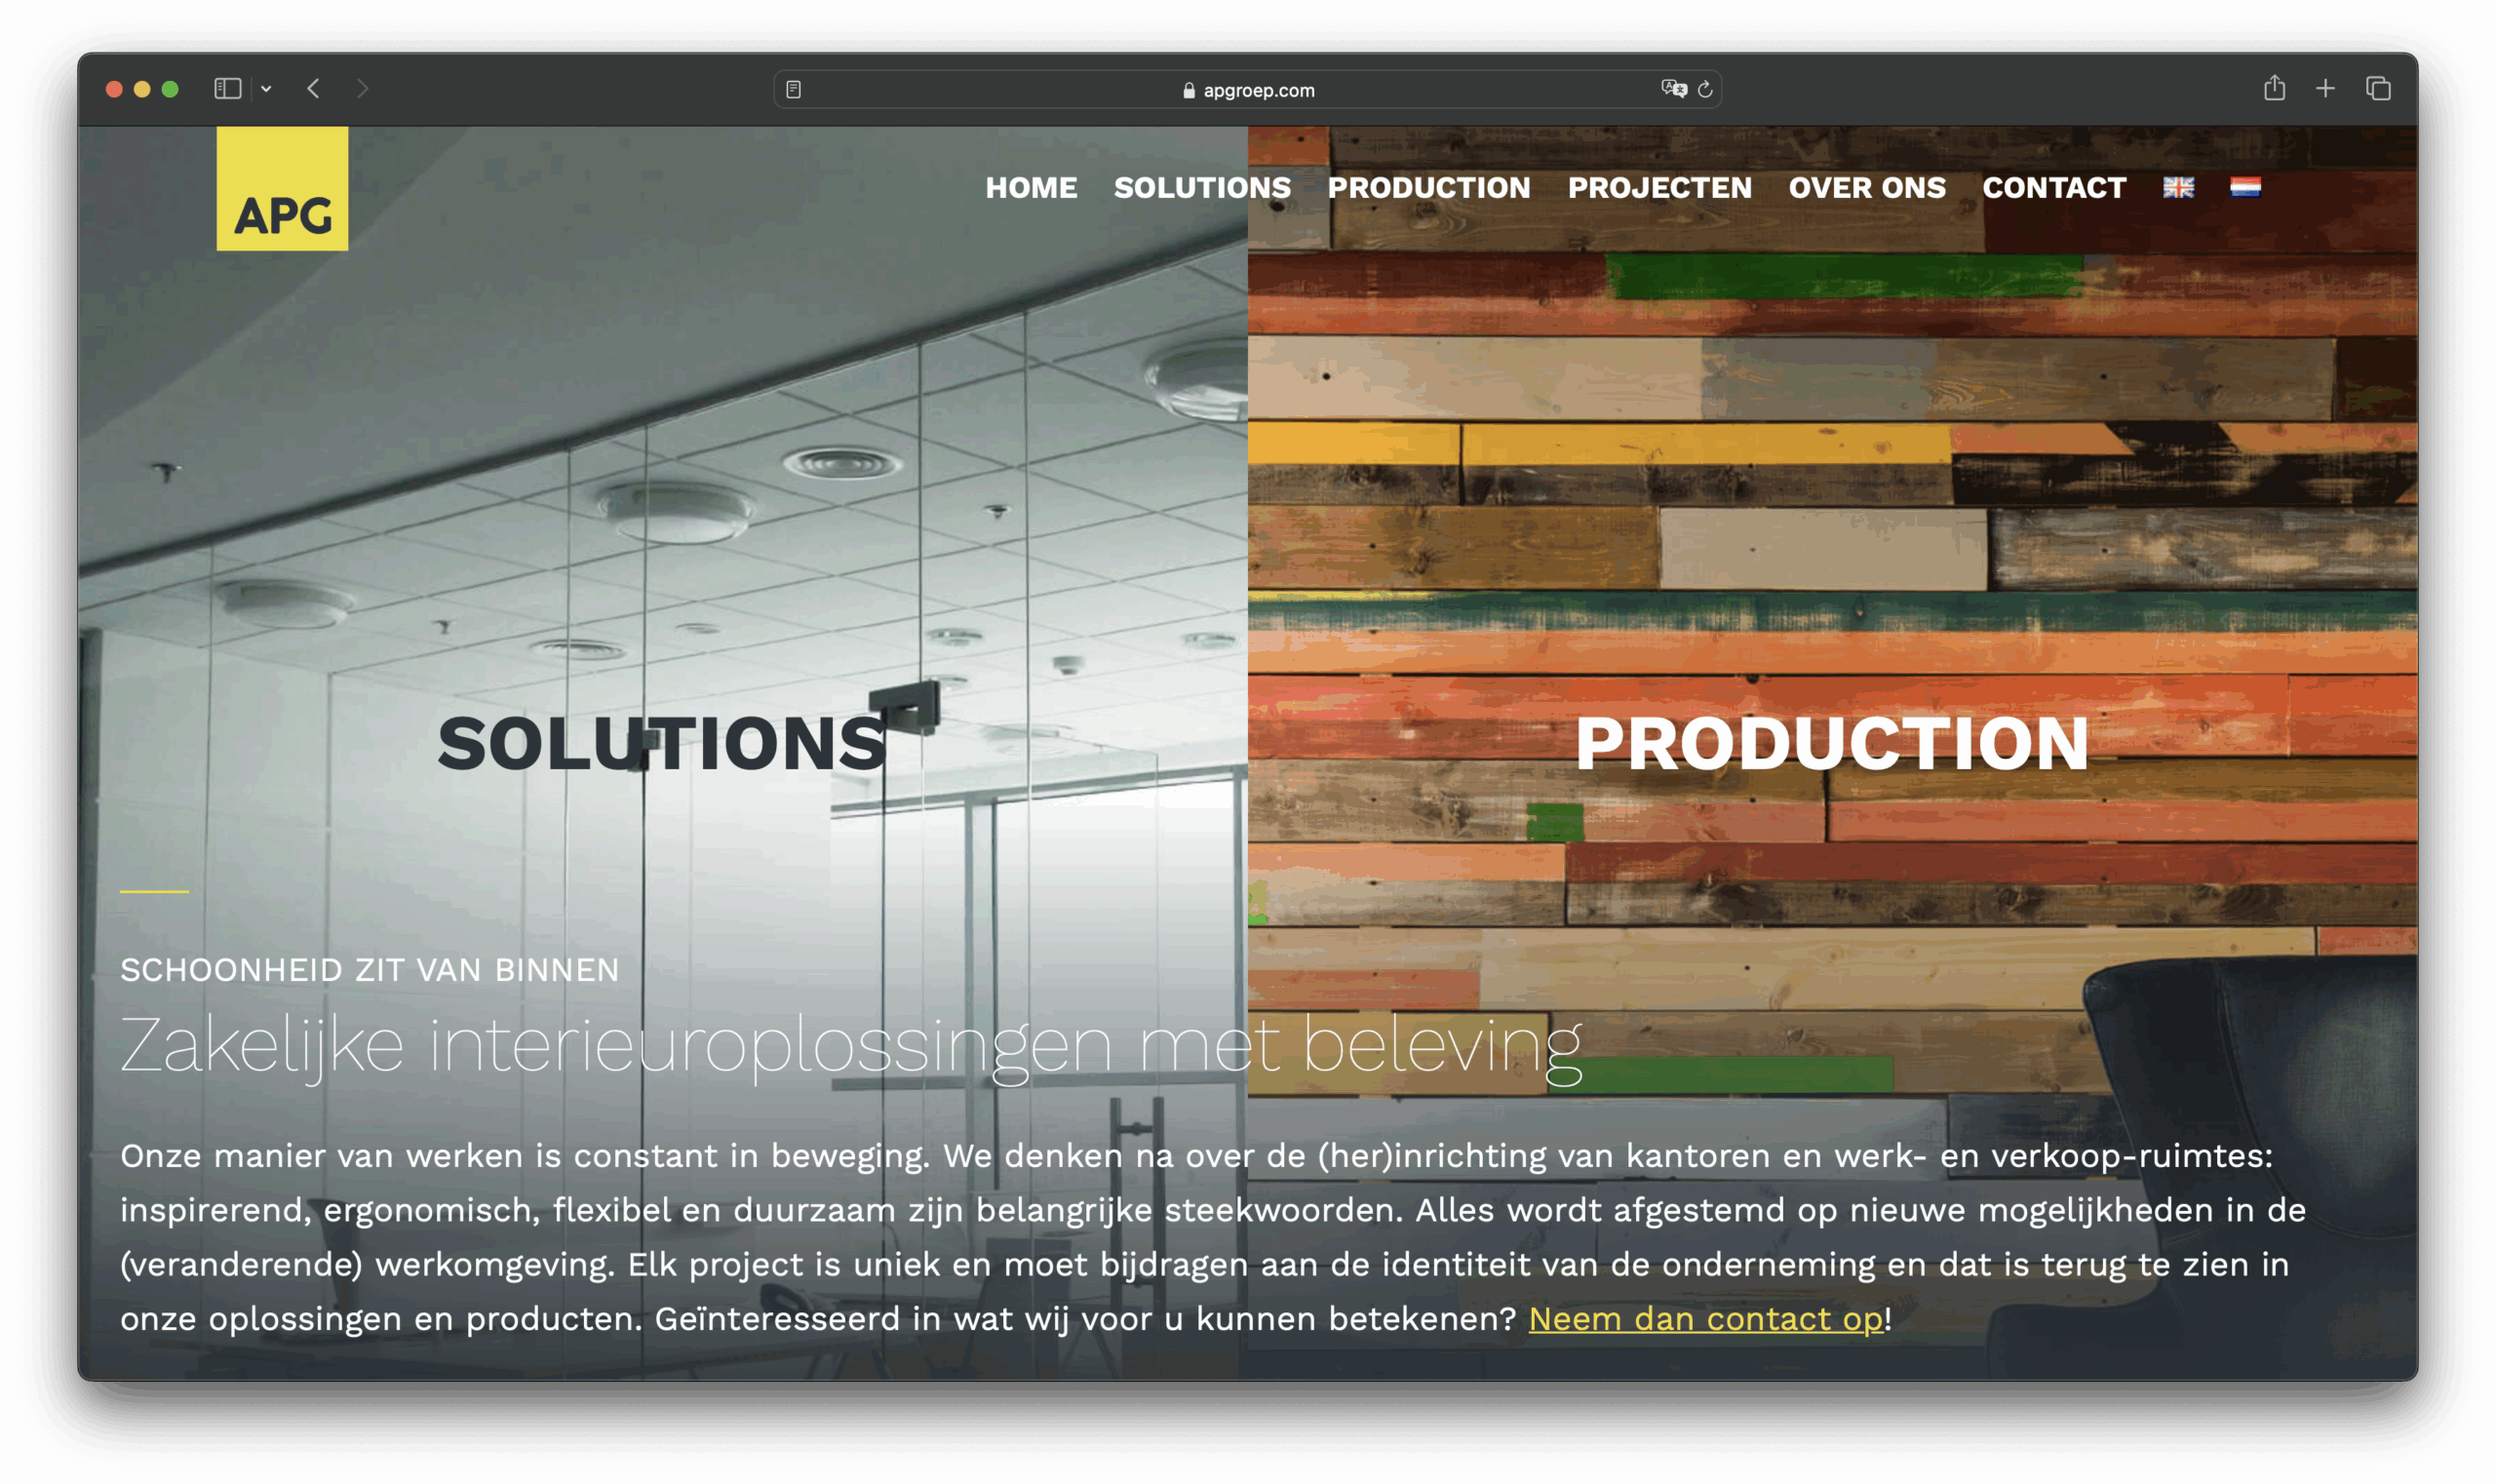The height and width of the screenshot is (1484, 2496).
Task: Show the tab overview icon
Action: click(2378, 89)
